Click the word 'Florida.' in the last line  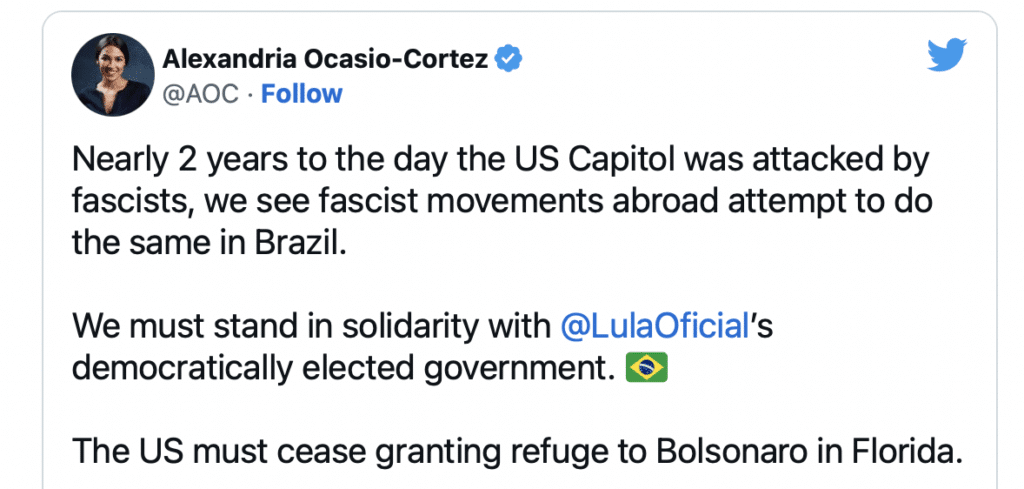[x=907, y=453]
